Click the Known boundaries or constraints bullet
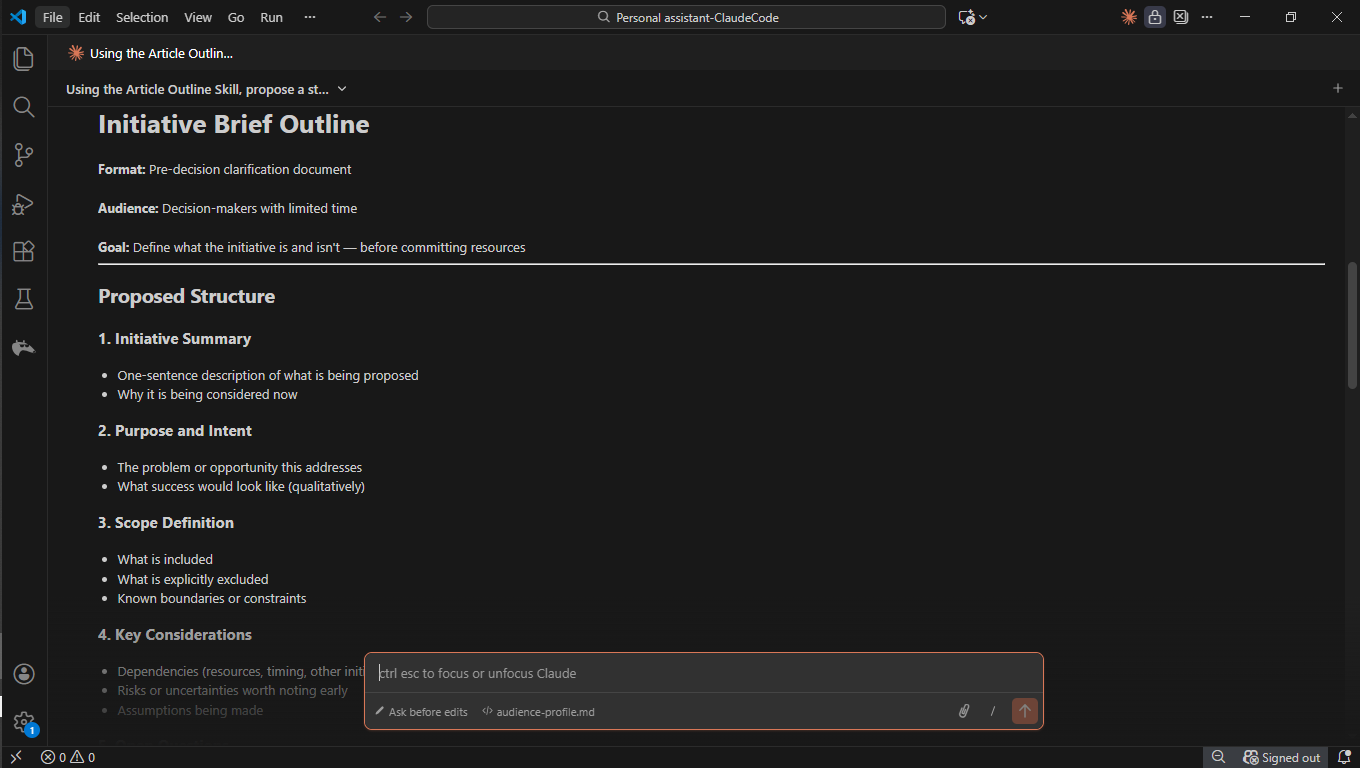The height and width of the screenshot is (768, 1360). tap(212, 598)
